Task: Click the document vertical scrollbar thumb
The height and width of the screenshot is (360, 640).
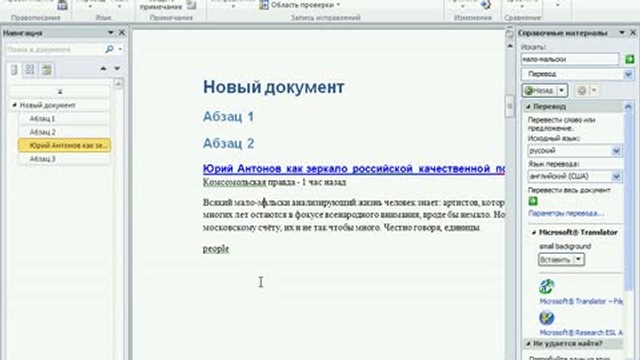Action: [510, 107]
